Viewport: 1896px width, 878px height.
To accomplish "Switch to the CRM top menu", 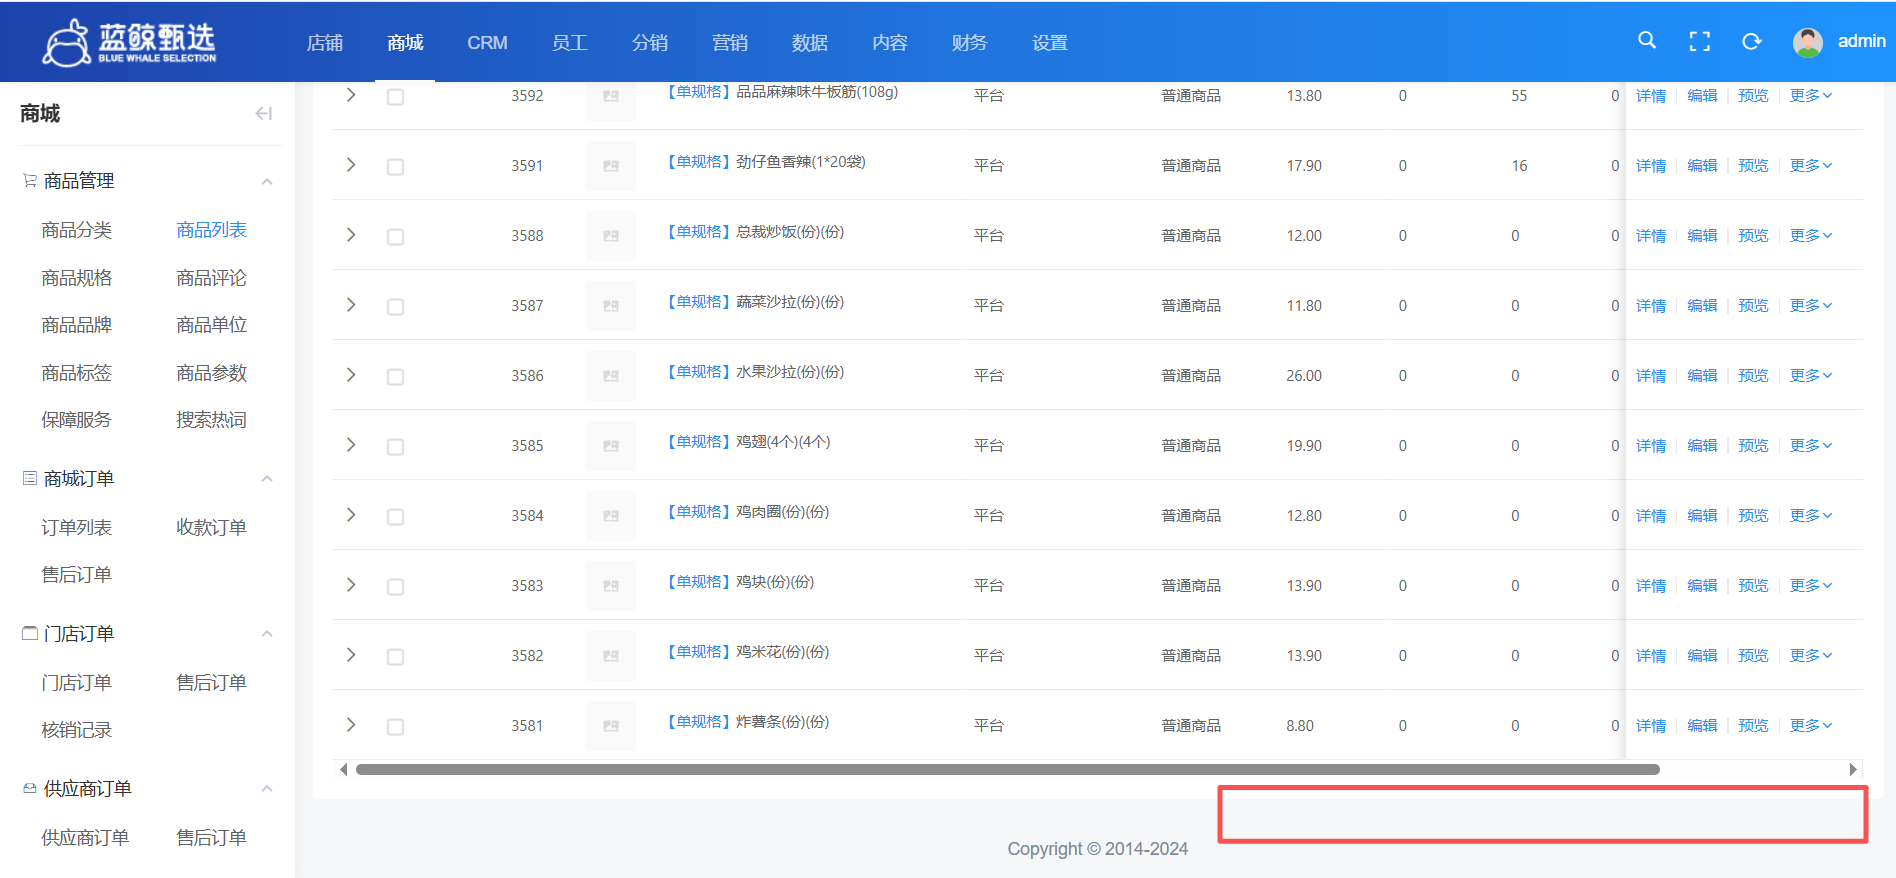I will point(487,43).
